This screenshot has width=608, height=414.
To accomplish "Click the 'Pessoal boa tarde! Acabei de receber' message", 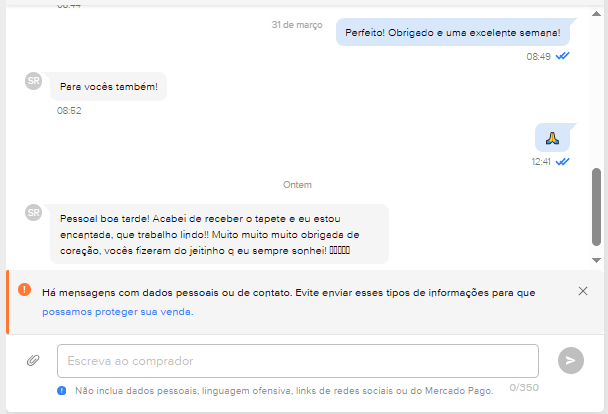I will pyautogui.click(x=219, y=234).
